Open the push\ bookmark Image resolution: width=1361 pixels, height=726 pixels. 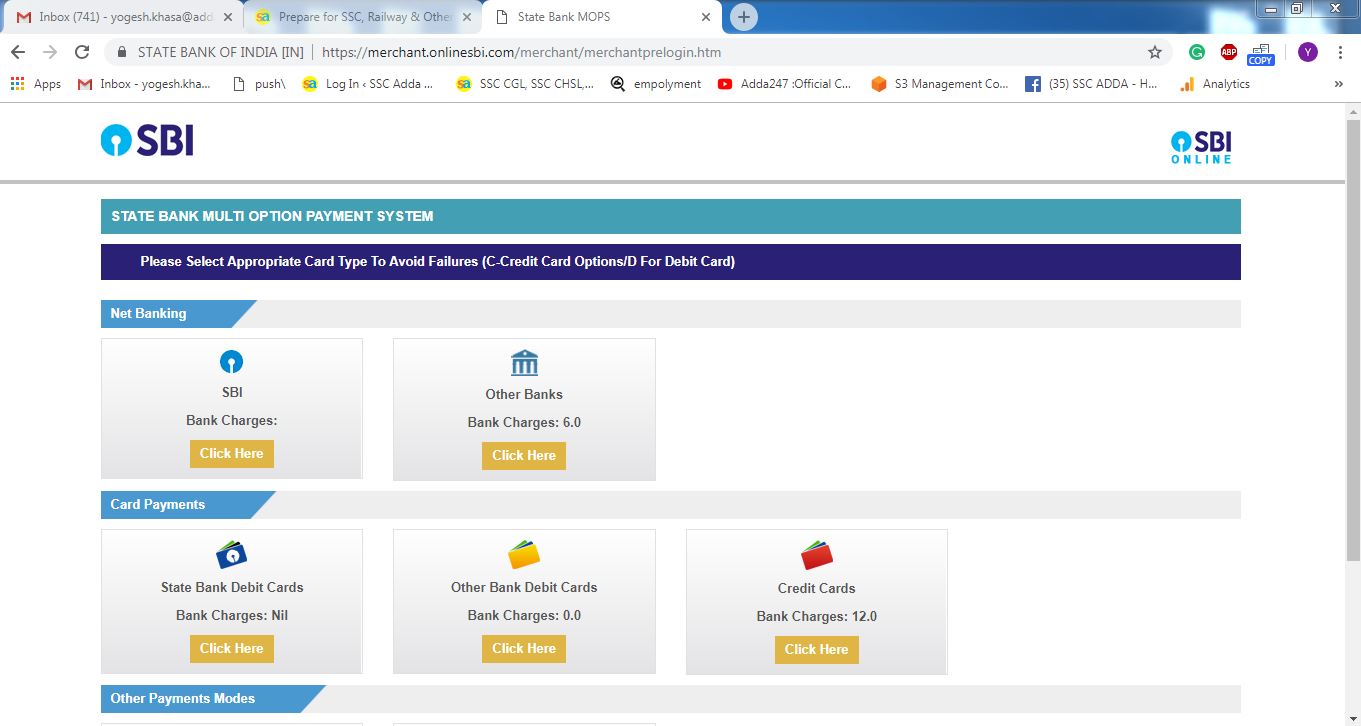pos(259,84)
